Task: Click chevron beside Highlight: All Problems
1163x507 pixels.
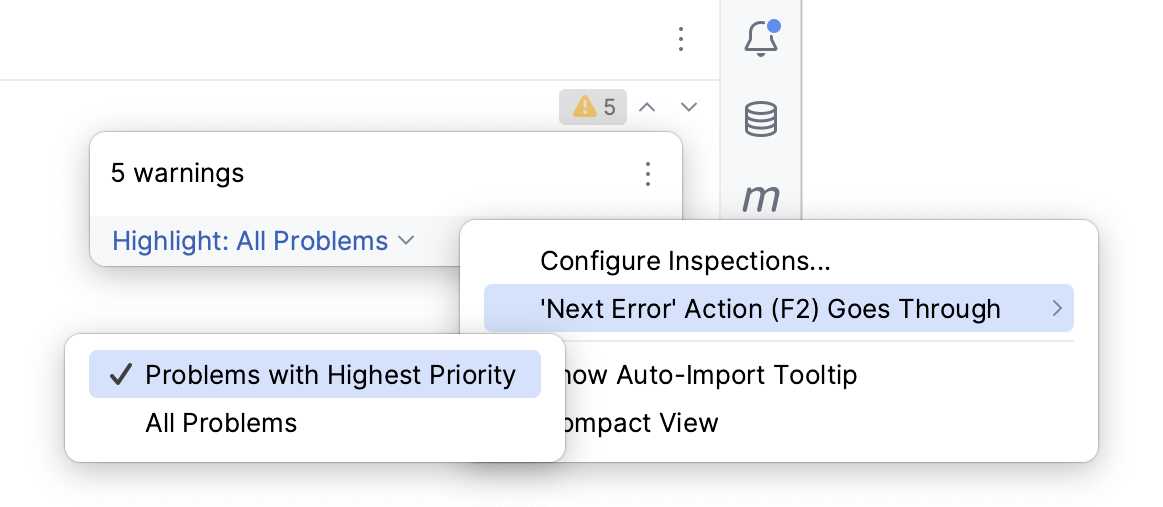Action: (x=405, y=241)
